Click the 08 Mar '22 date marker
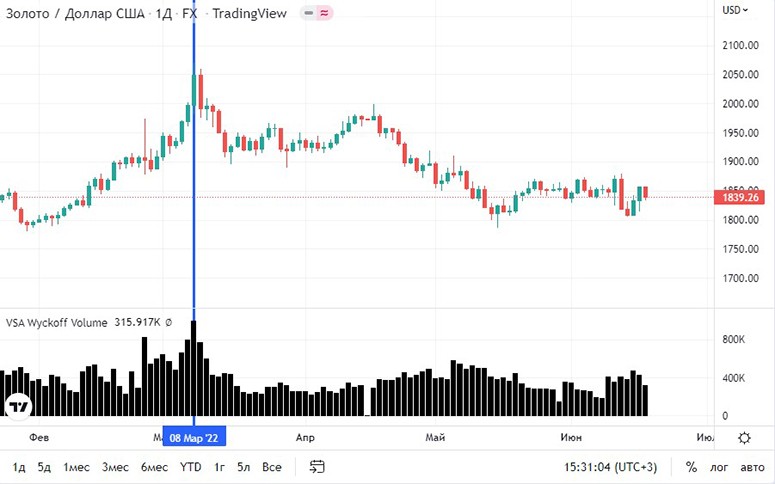Viewport: 775px width, 484px height. (x=194, y=438)
